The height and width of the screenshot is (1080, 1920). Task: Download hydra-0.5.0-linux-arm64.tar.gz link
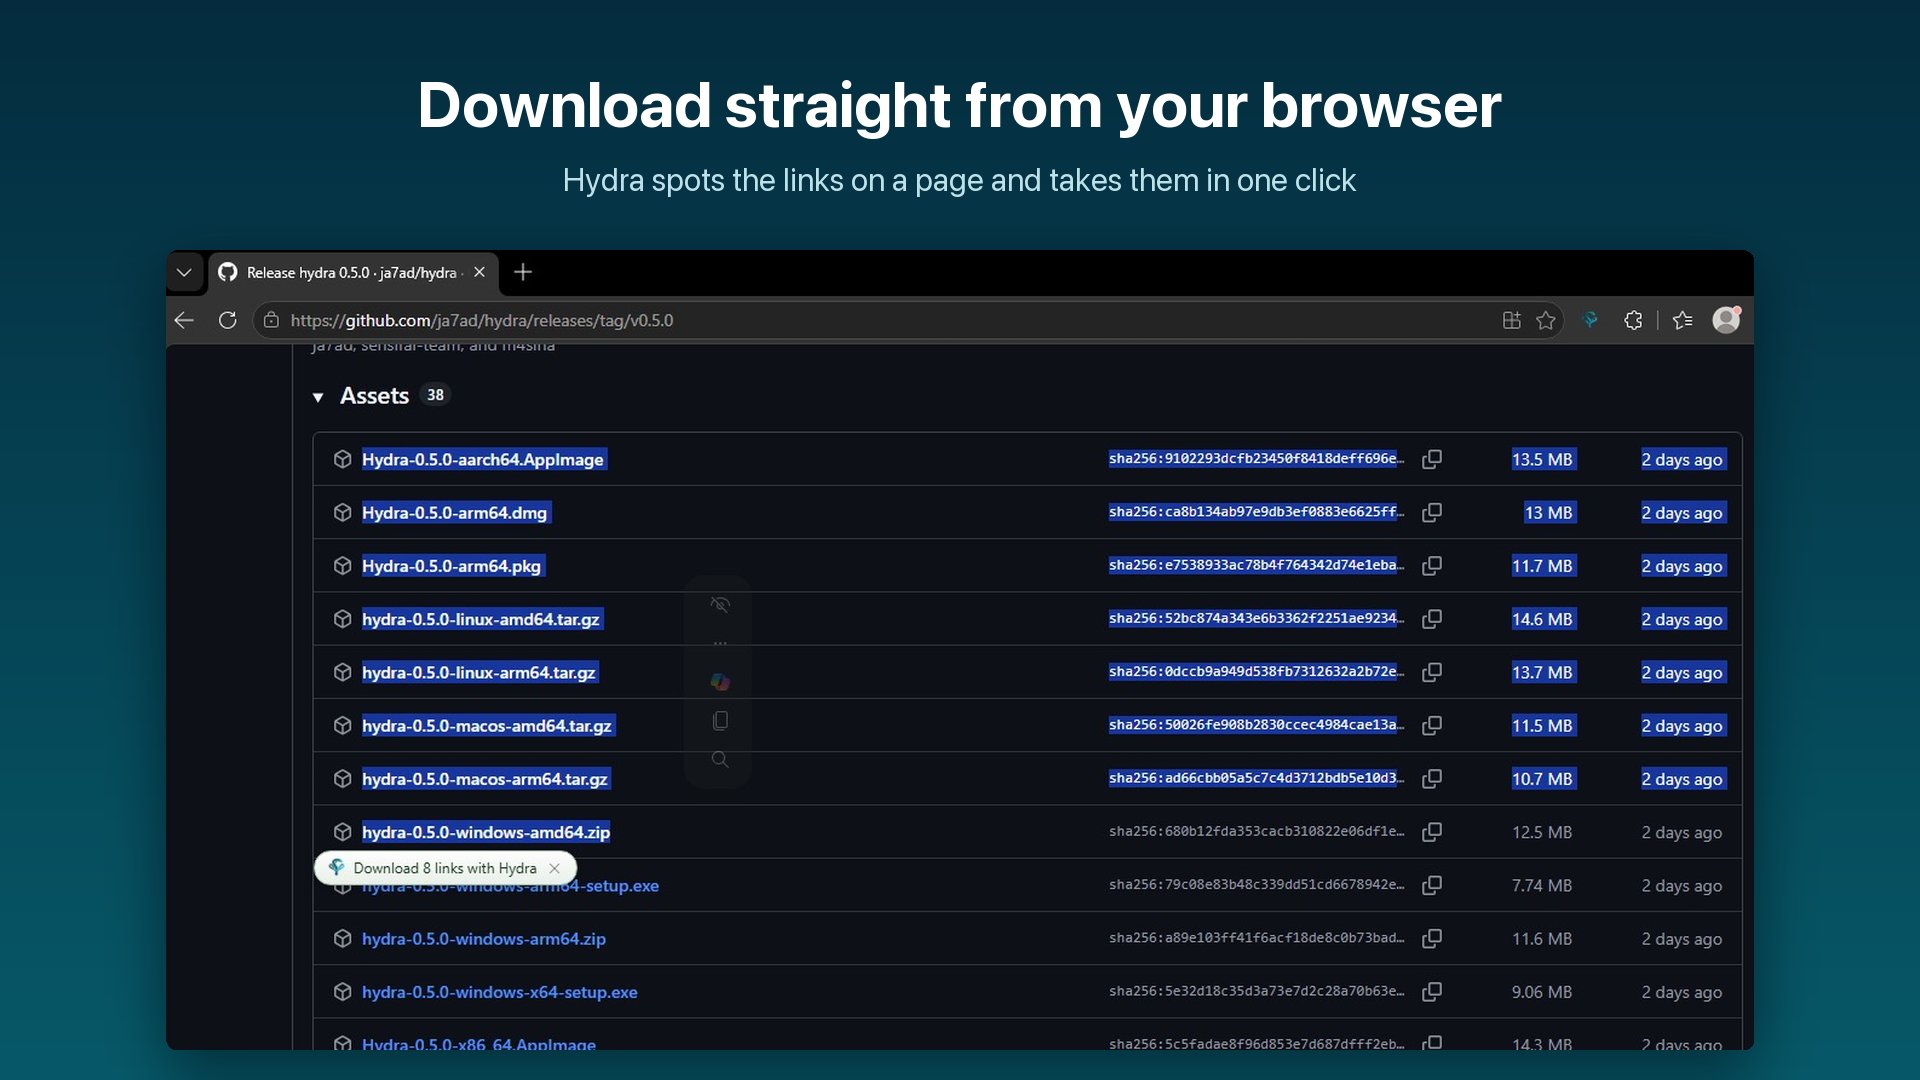pyautogui.click(x=479, y=672)
